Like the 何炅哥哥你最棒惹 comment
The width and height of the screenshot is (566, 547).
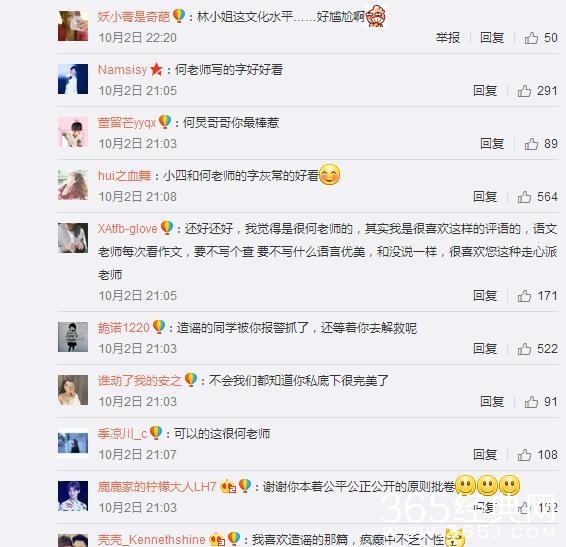coord(531,144)
